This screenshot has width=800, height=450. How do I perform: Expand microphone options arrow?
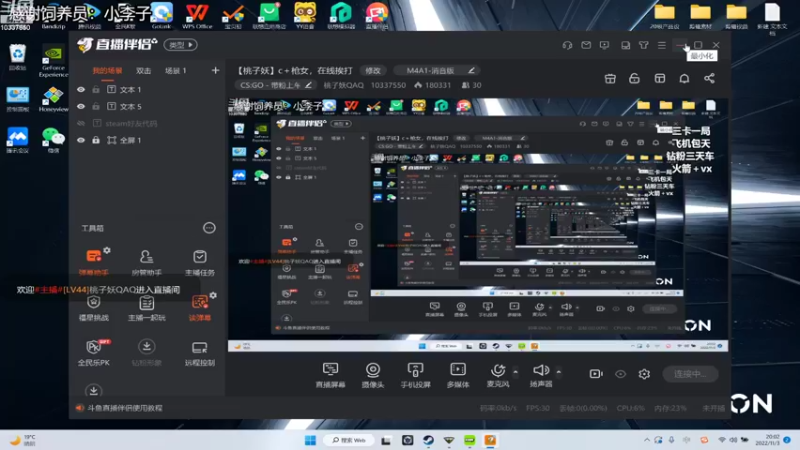515,371
